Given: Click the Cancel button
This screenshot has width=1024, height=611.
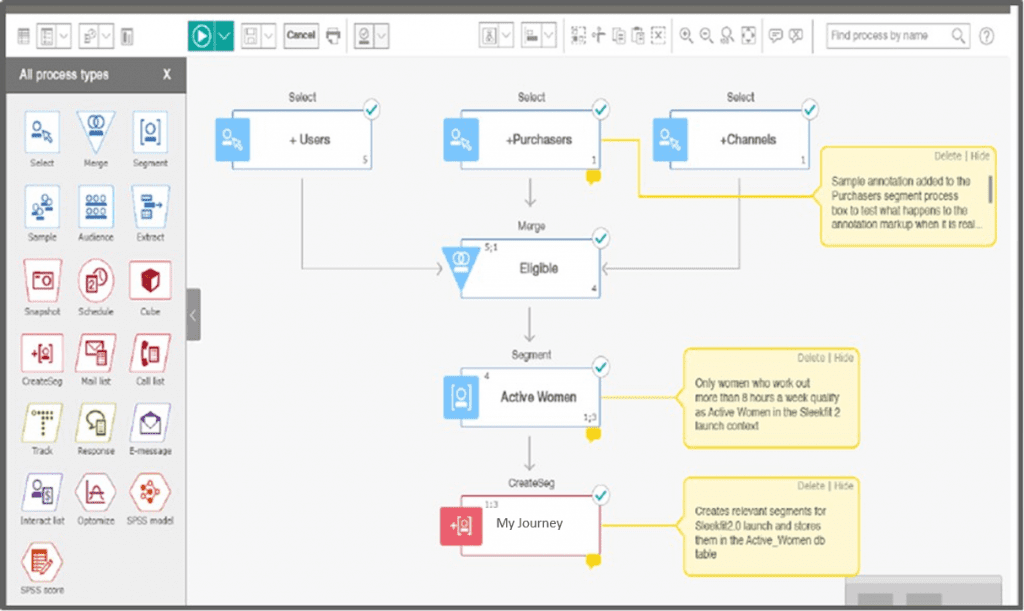Looking at the screenshot, I should click(x=301, y=35).
